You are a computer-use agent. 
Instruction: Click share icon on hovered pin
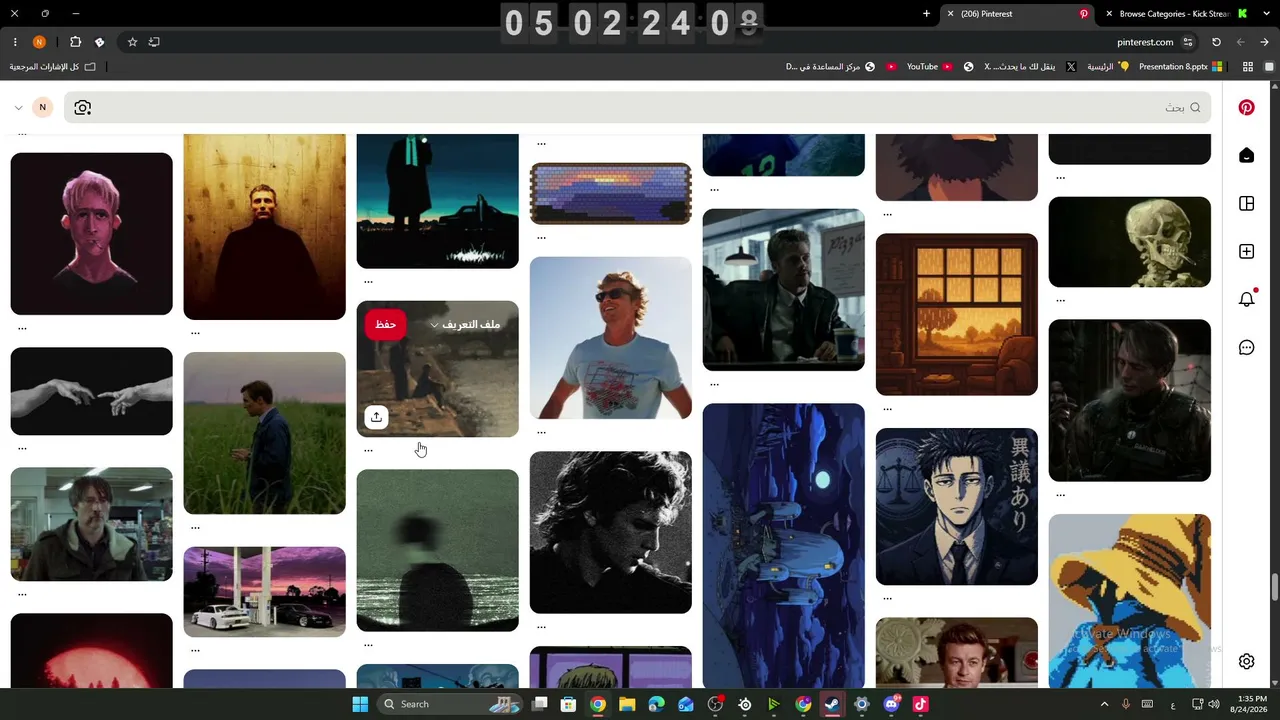(x=376, y=417)
